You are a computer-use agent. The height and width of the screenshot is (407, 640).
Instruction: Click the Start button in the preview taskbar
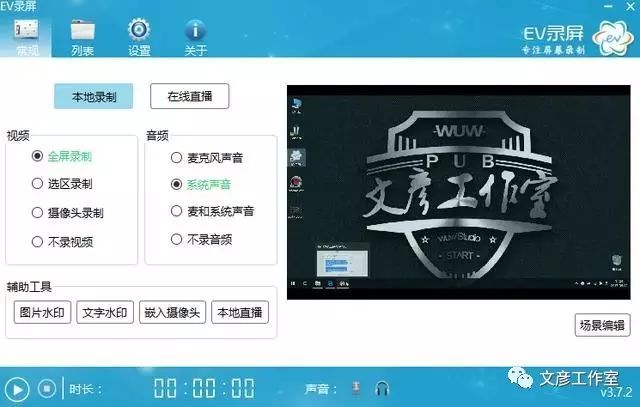click(293, 284)
